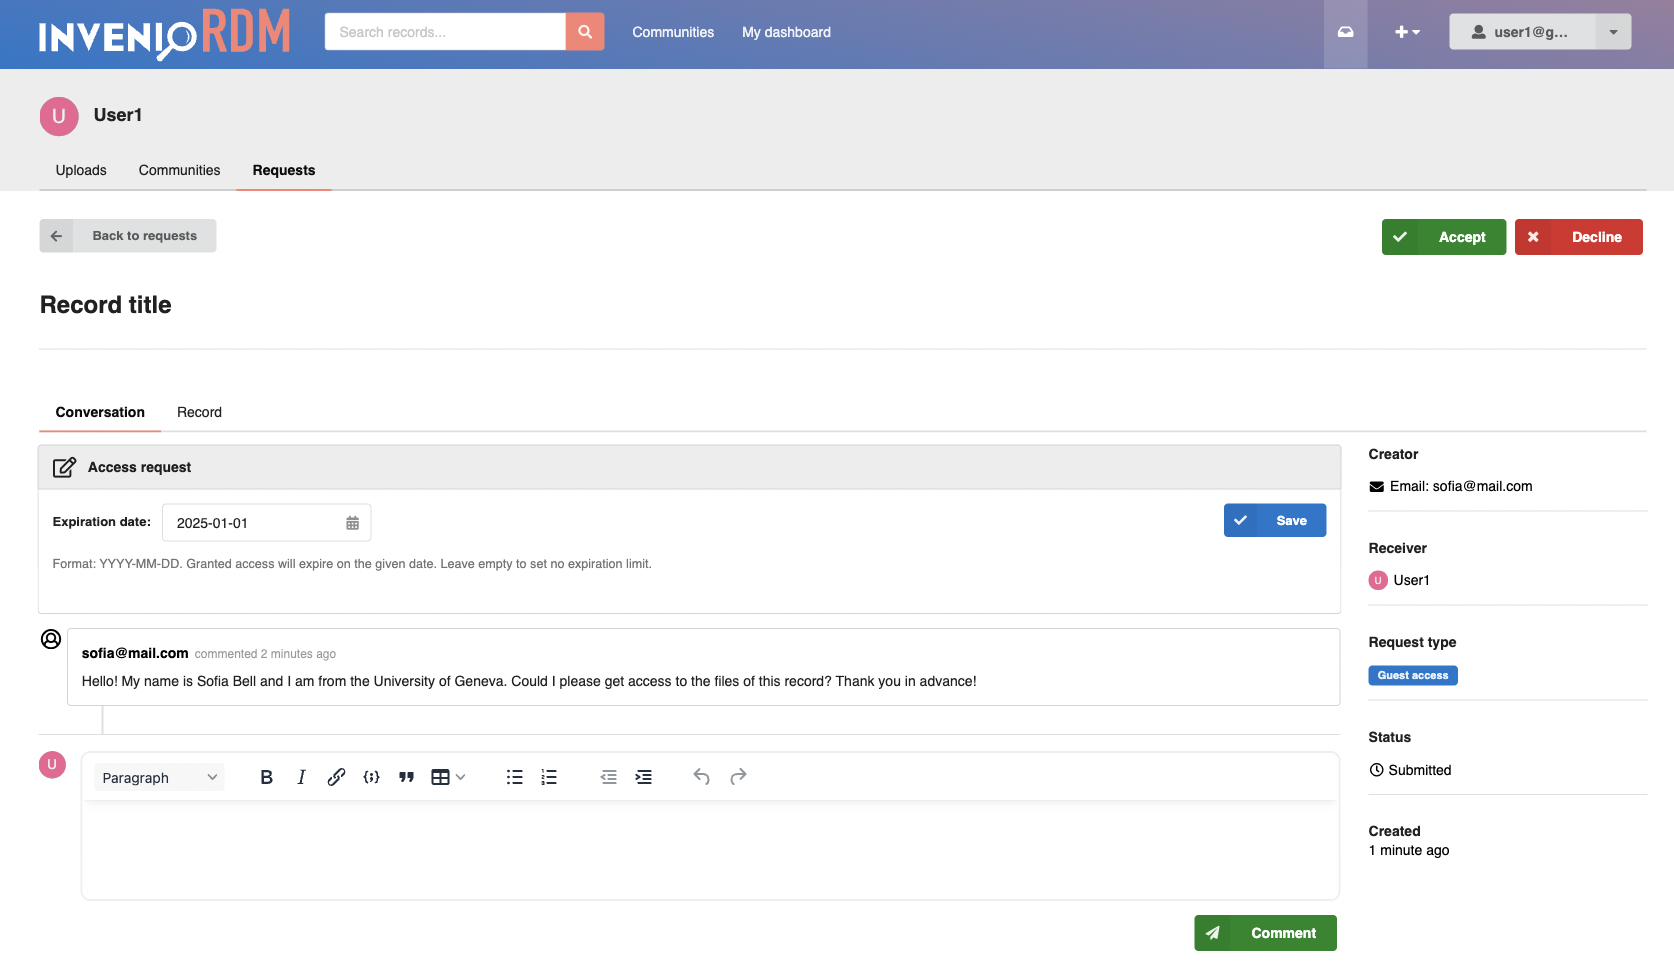The height and width of the screenshot is (974, 1674).
Task: Click the insert link icon
Action: [336, 777]
